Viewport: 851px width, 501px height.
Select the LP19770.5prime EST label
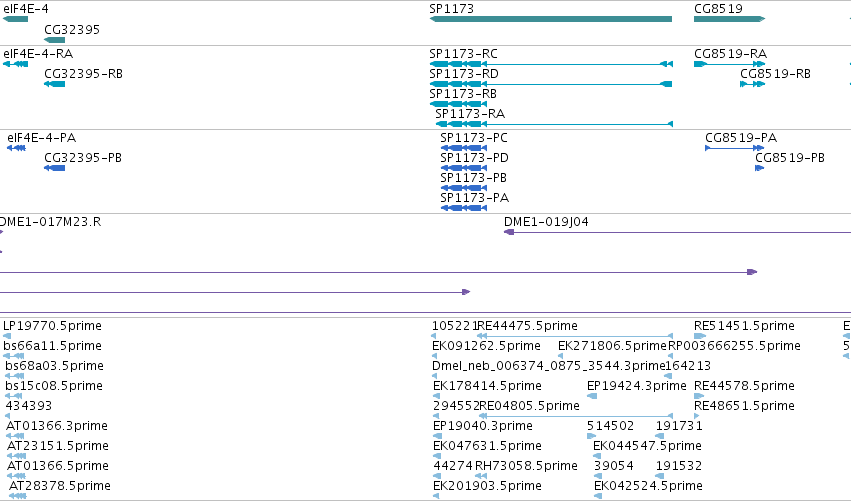pyautogui.click(x=52, y=326)
